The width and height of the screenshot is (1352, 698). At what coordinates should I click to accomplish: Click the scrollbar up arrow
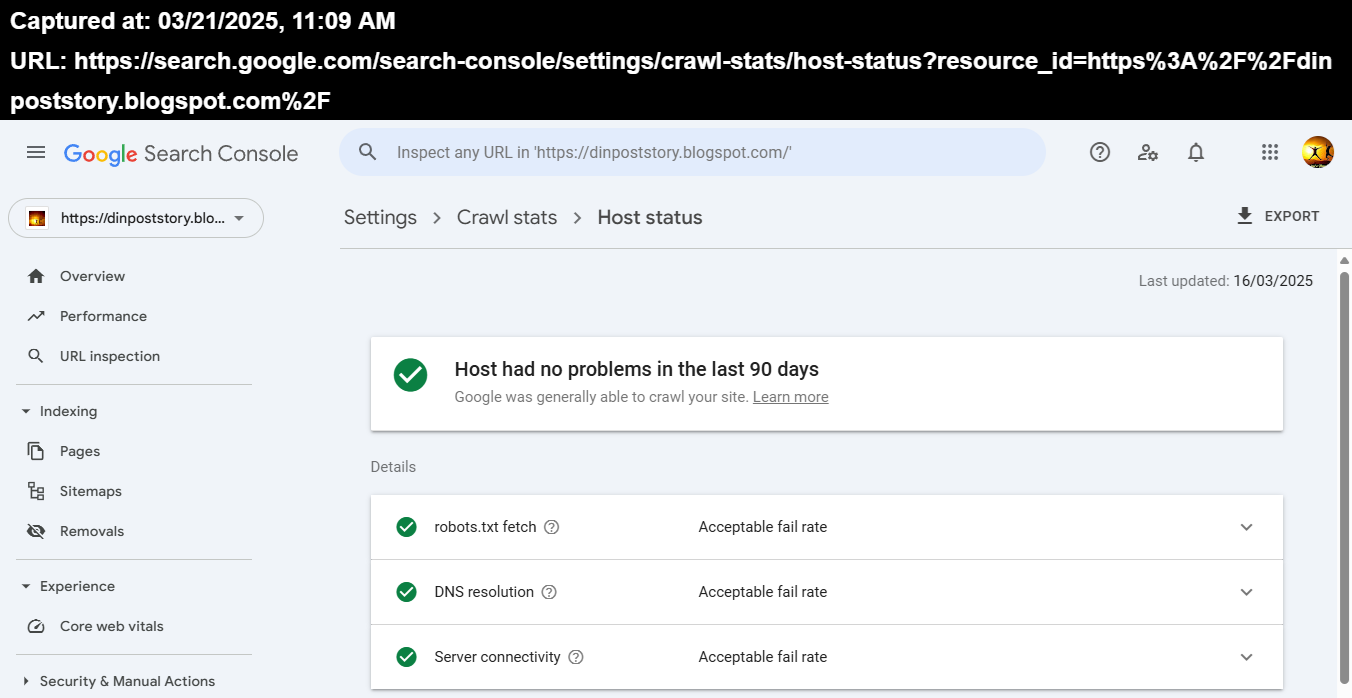(x=1344, y=261)
